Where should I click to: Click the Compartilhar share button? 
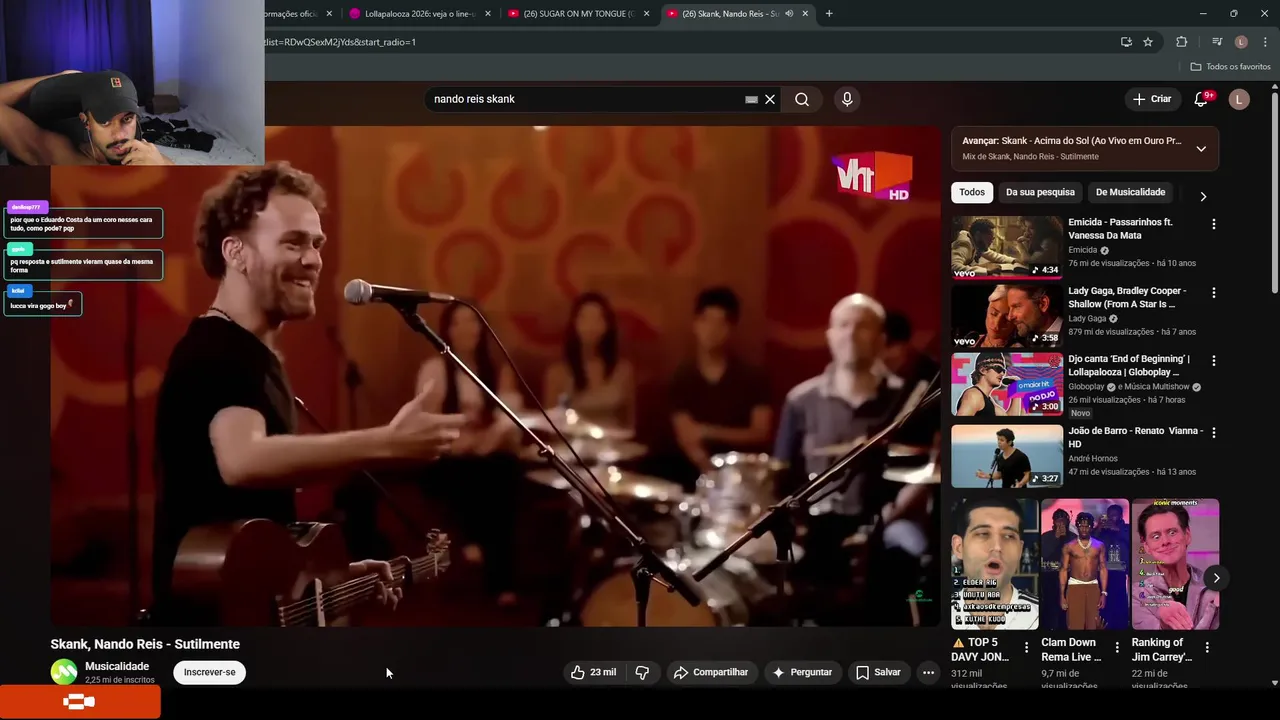pos(711,672)
